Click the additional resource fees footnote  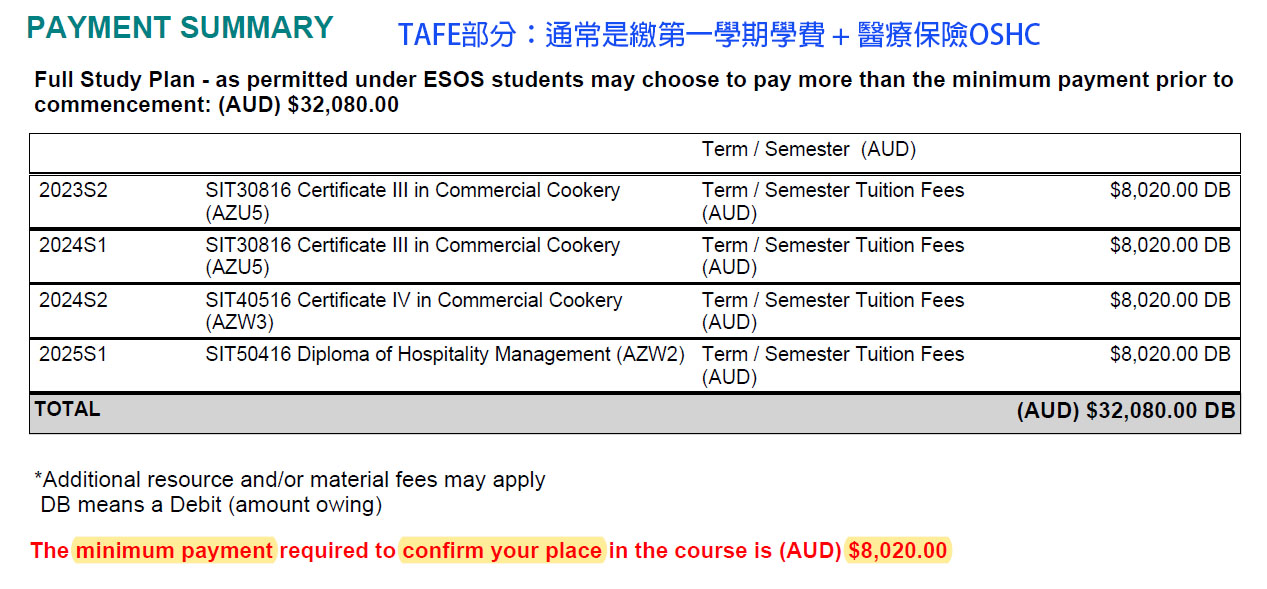290,480
